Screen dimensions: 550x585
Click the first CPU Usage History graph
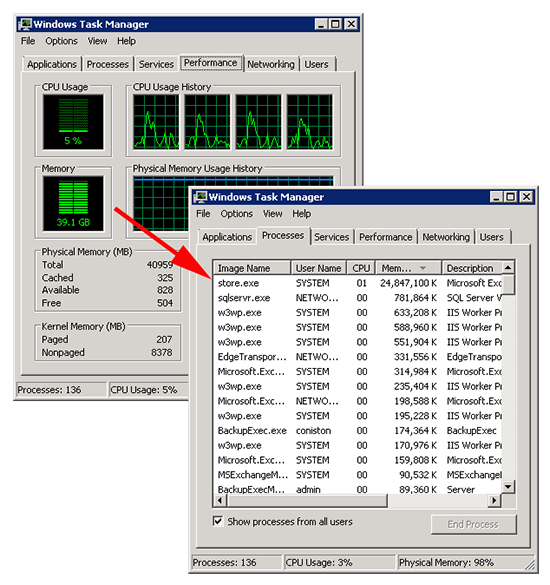point(156,122)
